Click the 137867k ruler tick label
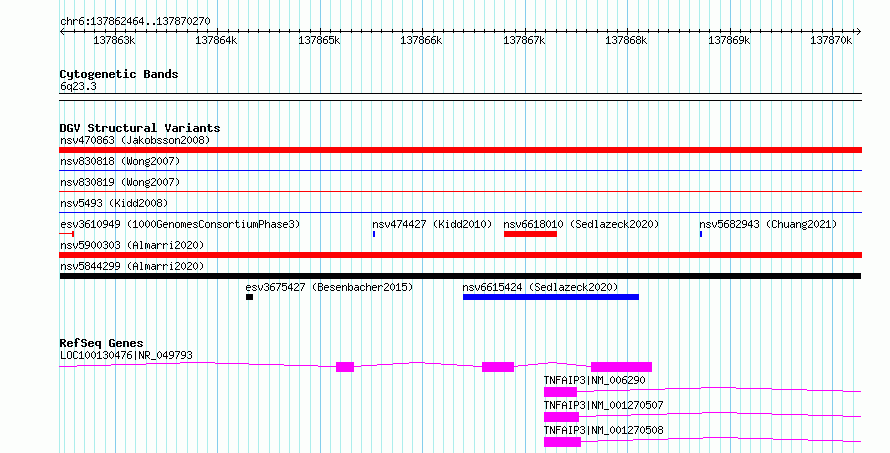890x453 pixels. click(x=524, y=40)
